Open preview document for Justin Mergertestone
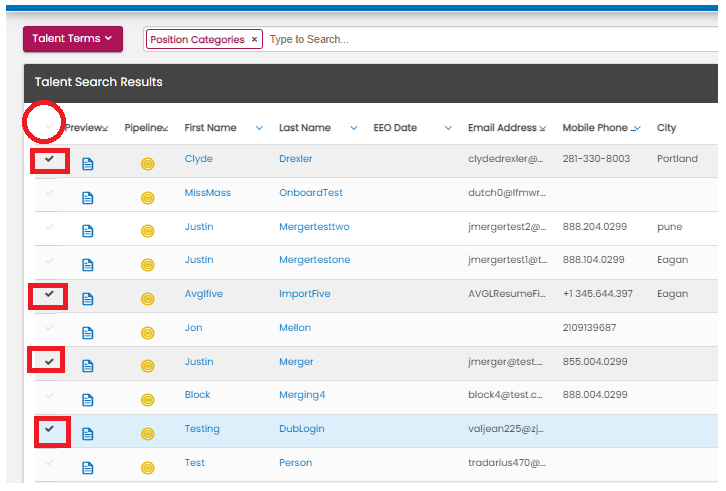 click(x=88, y=264)
